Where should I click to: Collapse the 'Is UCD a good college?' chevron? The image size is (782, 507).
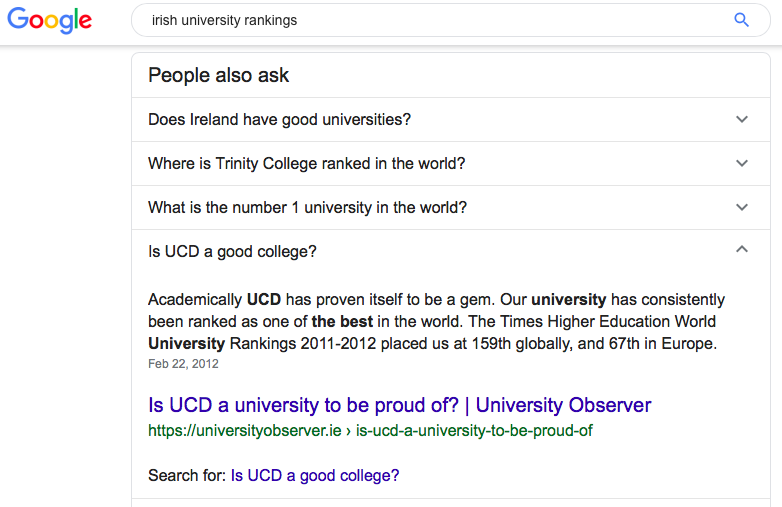(741, 250)
